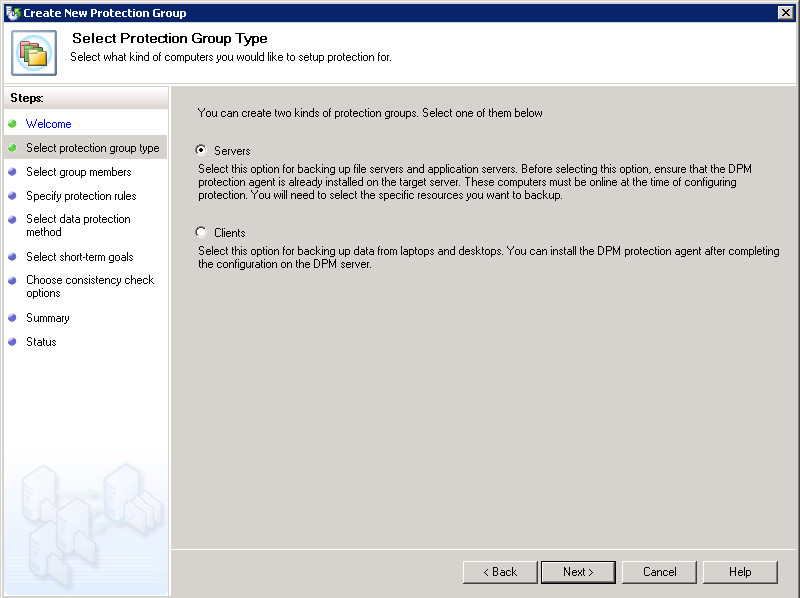800x598 pixels.
Task: Click the 'Steps:' heading
Action: 27,98
